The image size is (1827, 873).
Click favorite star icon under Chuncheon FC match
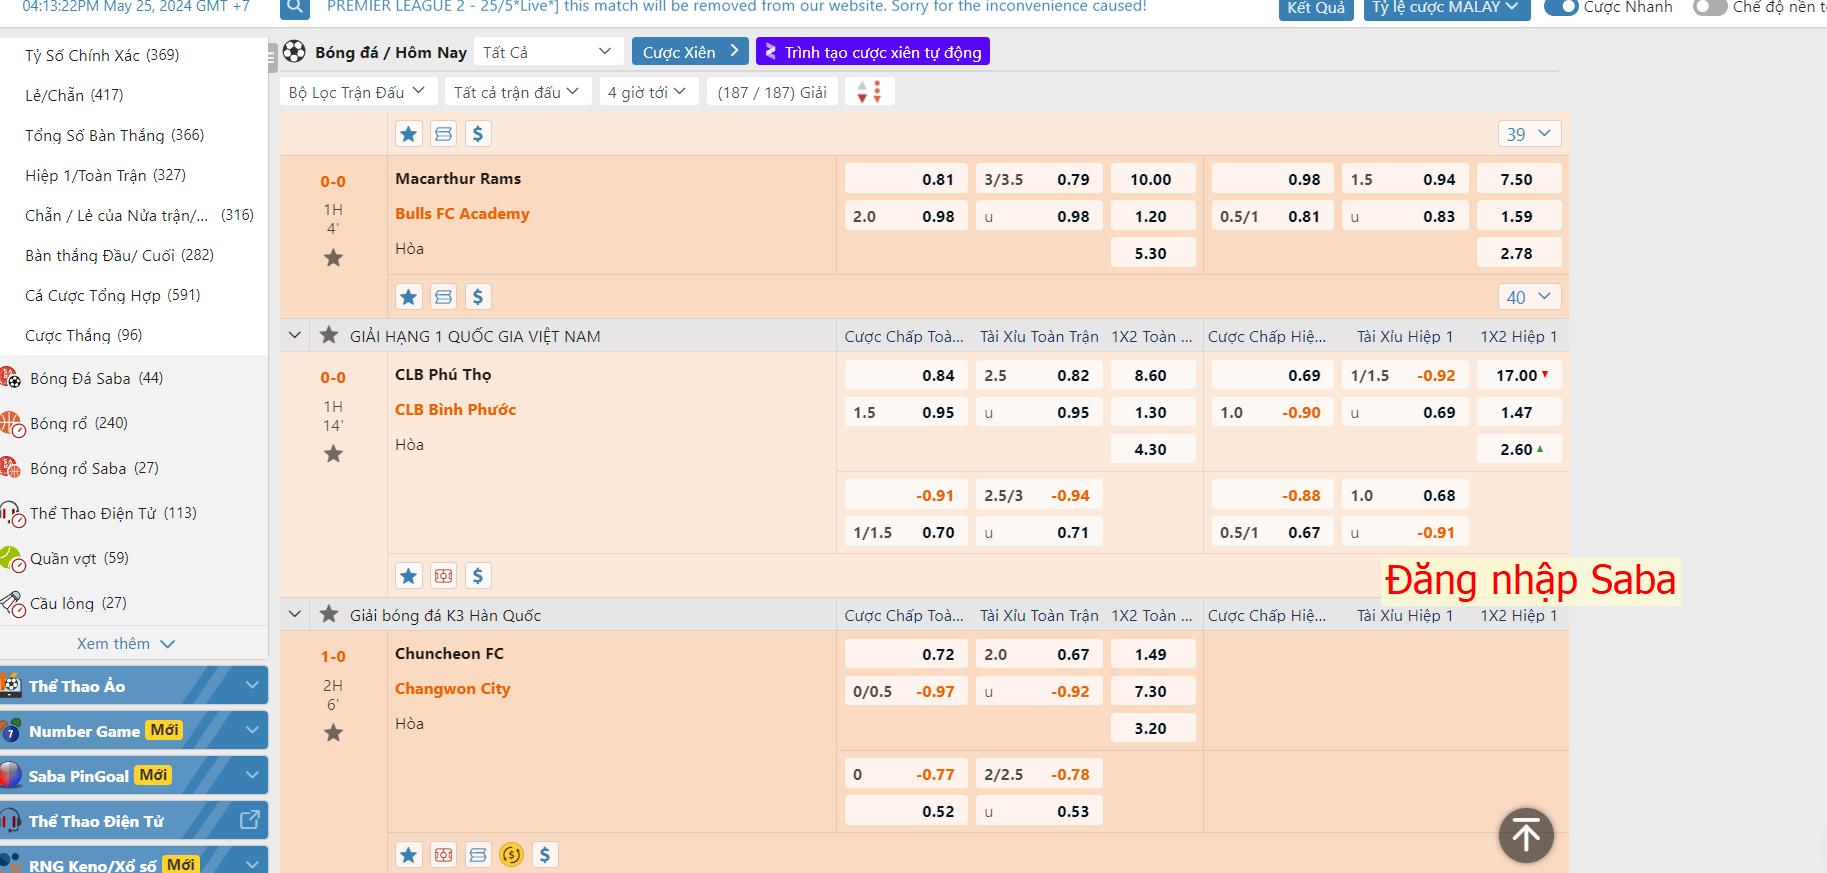(408, 855)
